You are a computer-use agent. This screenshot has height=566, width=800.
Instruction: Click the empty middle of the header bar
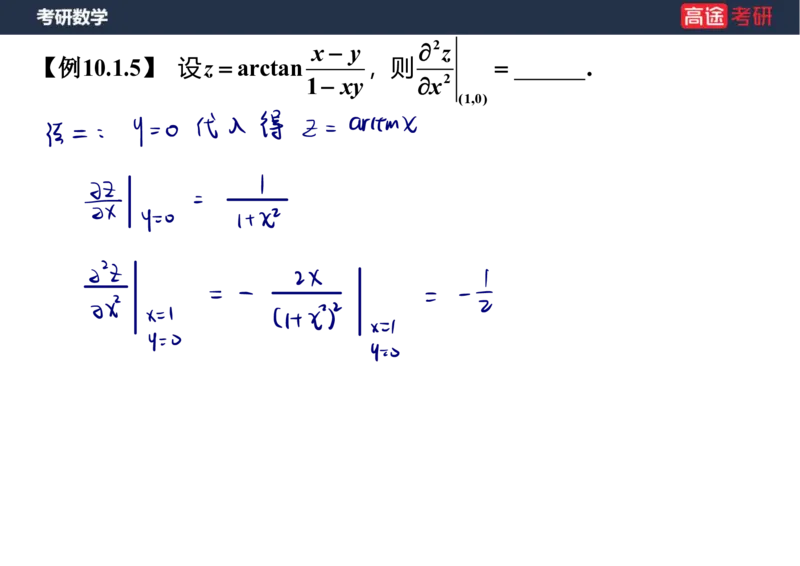pyautogui.click(x=400, y=17)
